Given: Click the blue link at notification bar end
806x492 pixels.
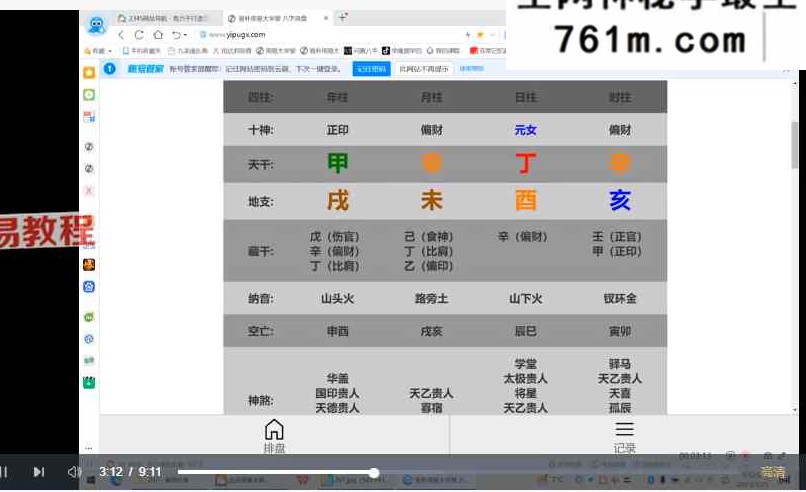Looking at the screenshot, I should (x=471, y=68).
